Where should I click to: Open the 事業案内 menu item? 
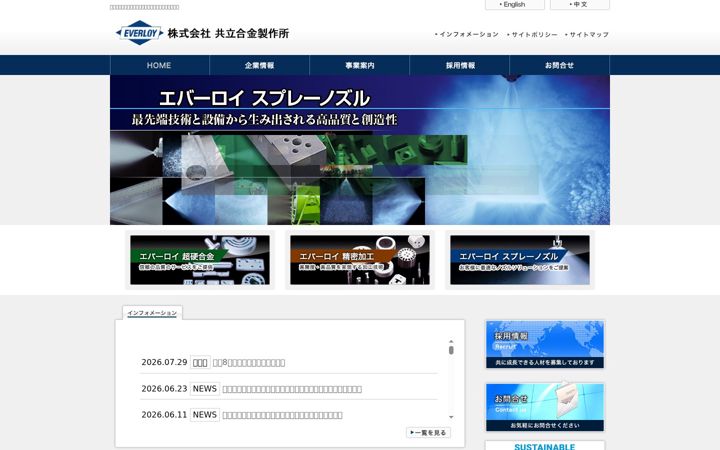pos(360,65)
